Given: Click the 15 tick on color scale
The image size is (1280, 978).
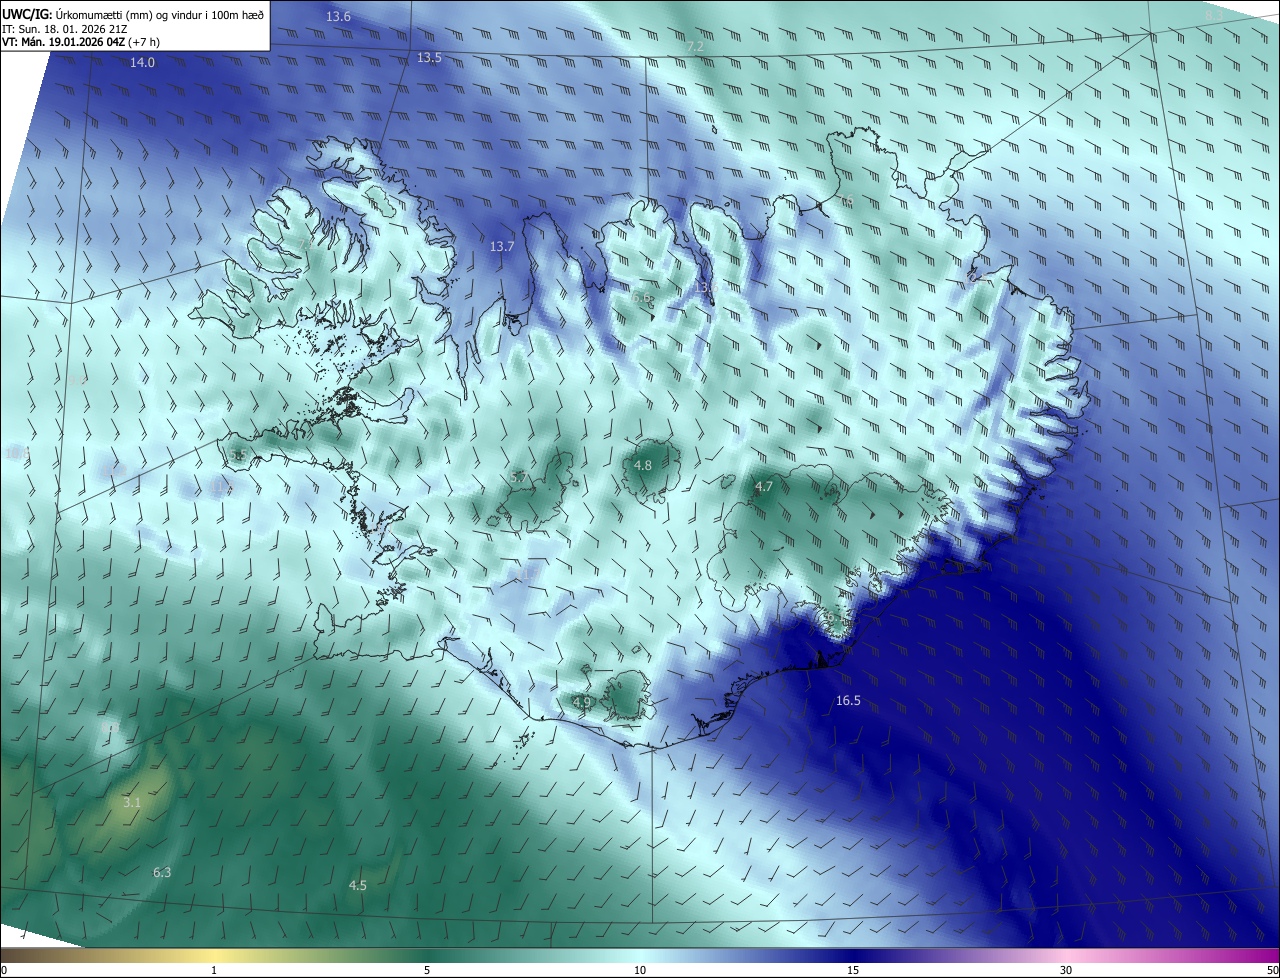Looking at the screenshot, I should coord(853,970).
